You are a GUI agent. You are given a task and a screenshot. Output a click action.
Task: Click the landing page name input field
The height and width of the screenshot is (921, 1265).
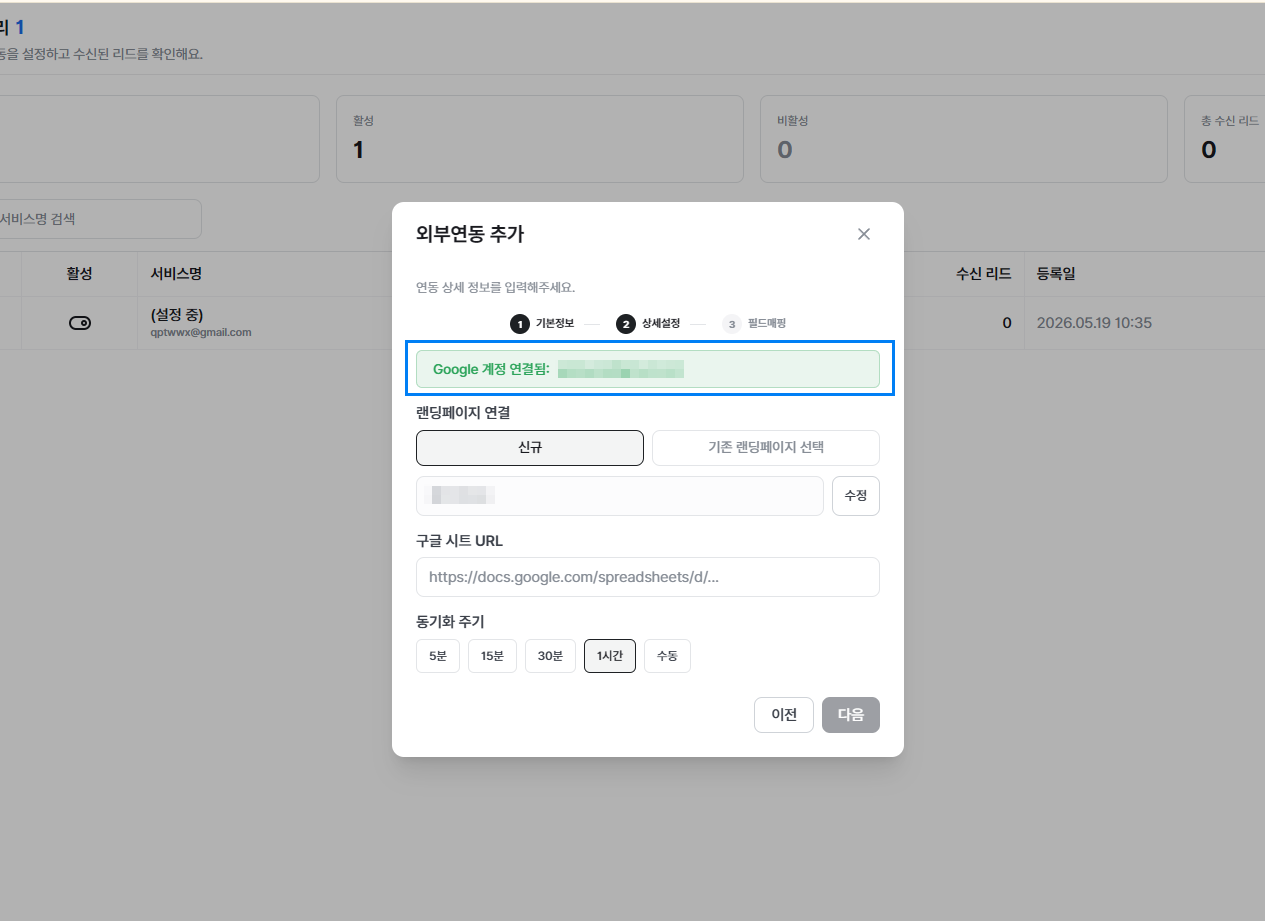tap(620, 496)
